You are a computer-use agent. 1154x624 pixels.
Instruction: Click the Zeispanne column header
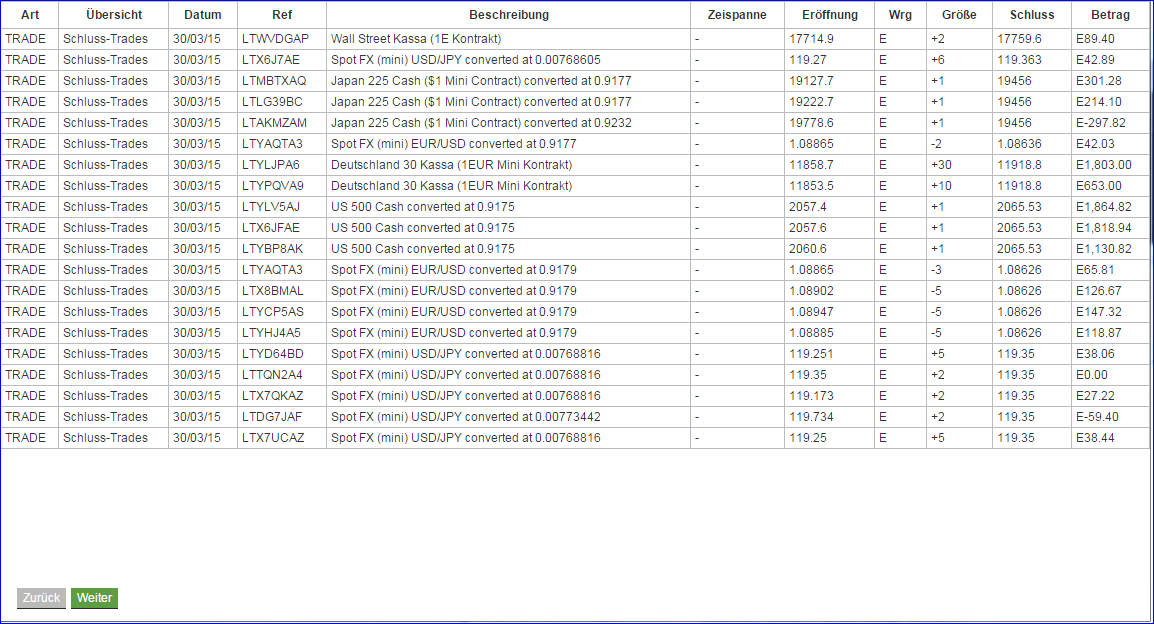coord(736,14)
